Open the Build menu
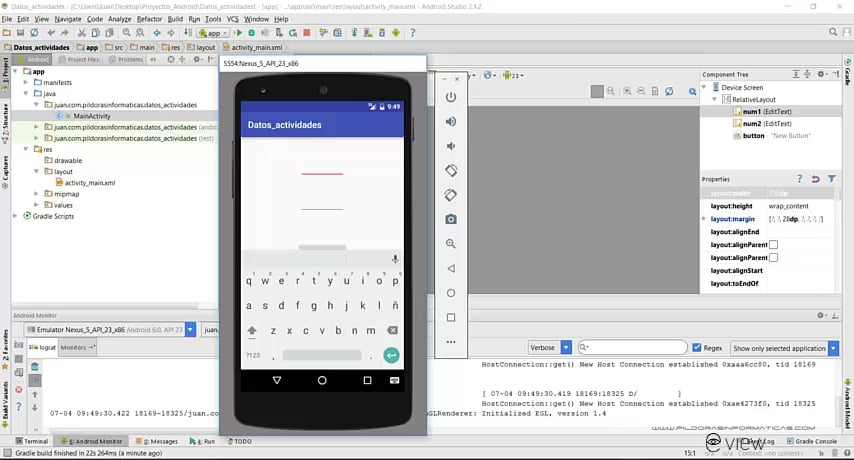This screenshot has width=854, height=460. (175, 19)
